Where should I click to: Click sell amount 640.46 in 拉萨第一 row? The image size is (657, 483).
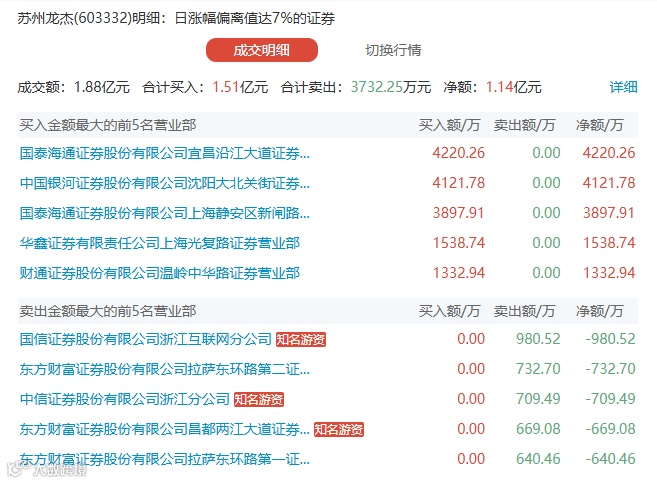tap(538, 459)
